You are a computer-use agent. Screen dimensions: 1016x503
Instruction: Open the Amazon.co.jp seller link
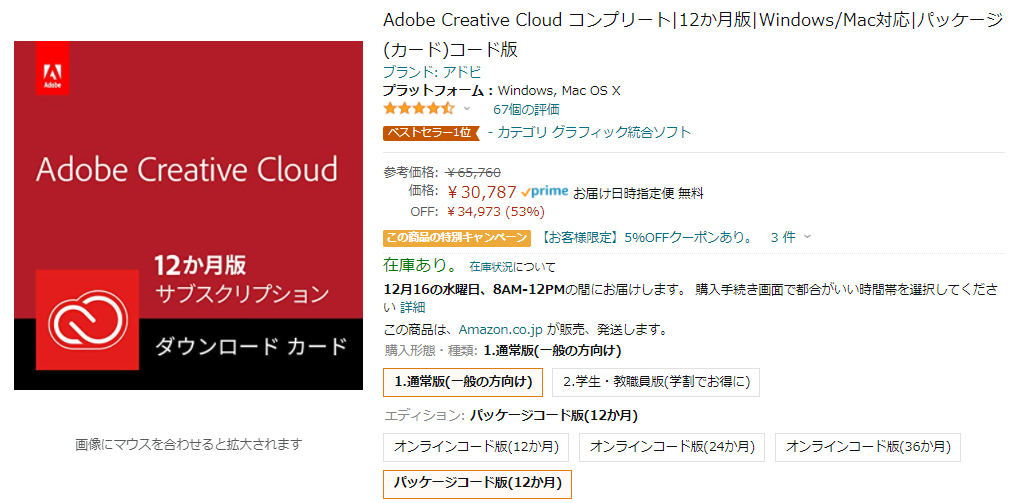(500, 329)
